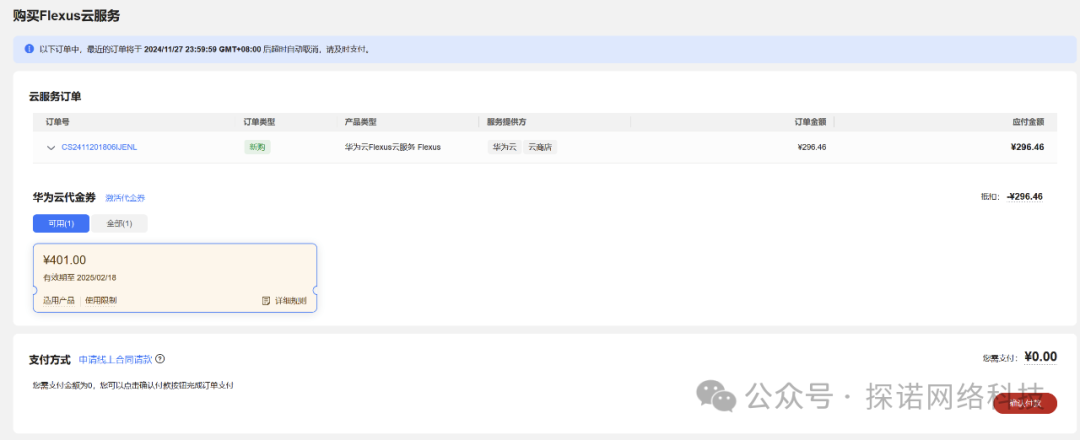The image size is (1080, 440).
Task: Open 适用产品 on the voucher card
Action: click(58, 301)
